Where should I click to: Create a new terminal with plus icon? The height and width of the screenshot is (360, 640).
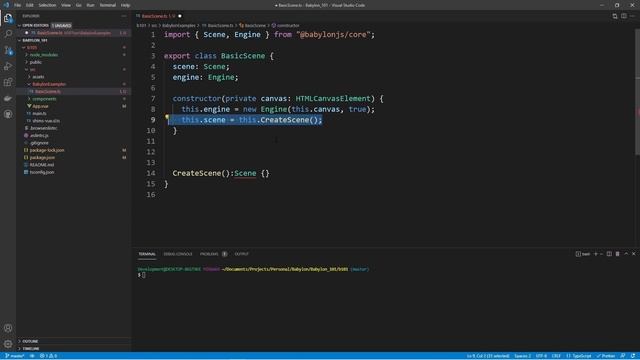pyautogui.click(x=596, y=254)
